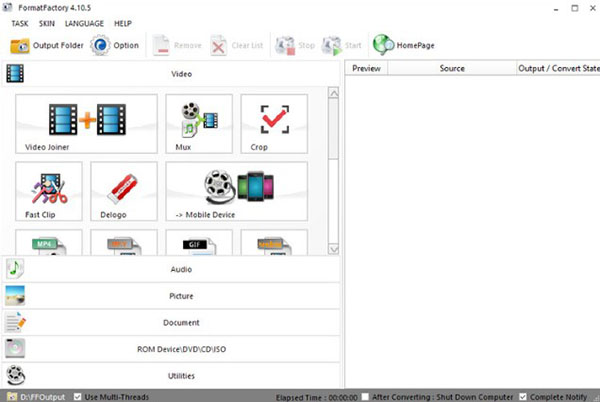Open the TASK menu
This screenshot has width=600, height=402.
tap(20, 23)
